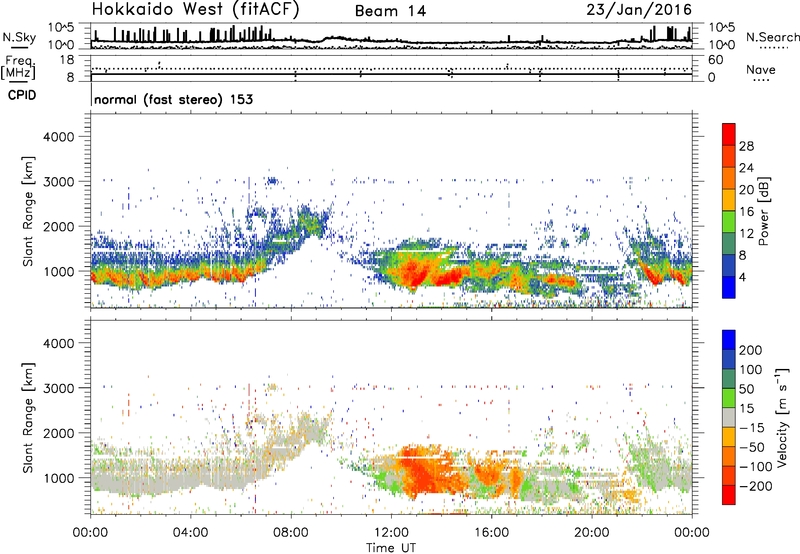Click the "Velocity [m s-1]" color bar title

coord(782,417)
